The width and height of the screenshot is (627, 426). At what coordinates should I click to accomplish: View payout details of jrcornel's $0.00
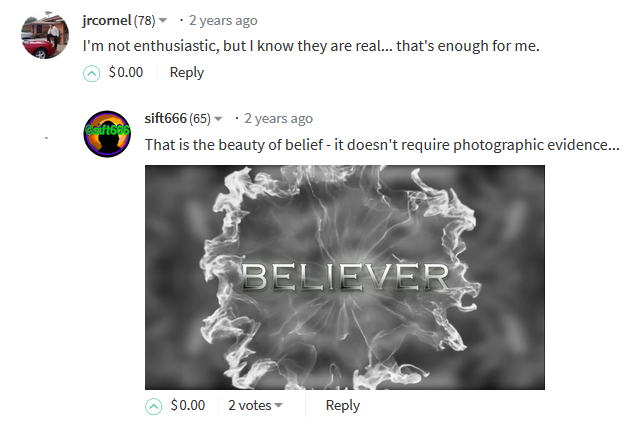pos(126,72)
